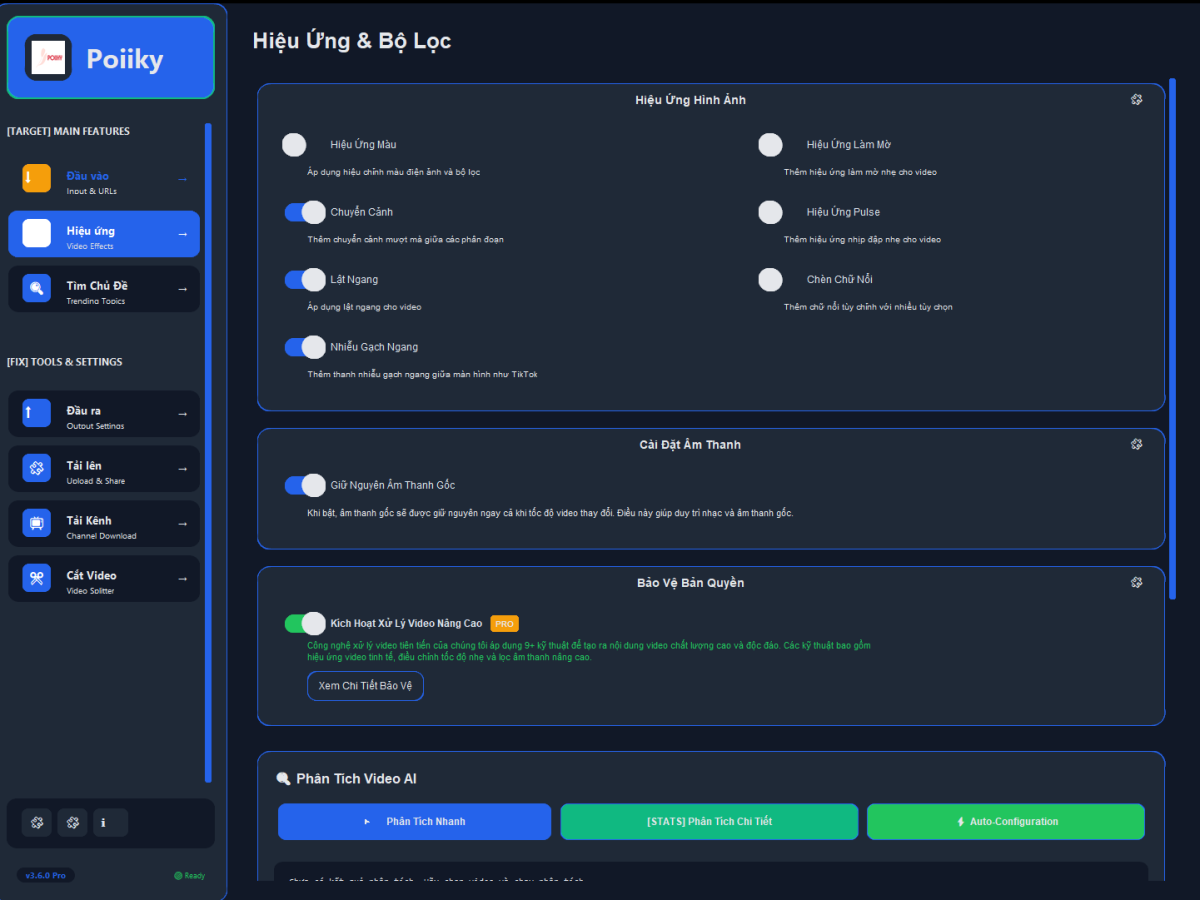Turn off the Chuyển Cảnh toggle

(x=304, y=212)
